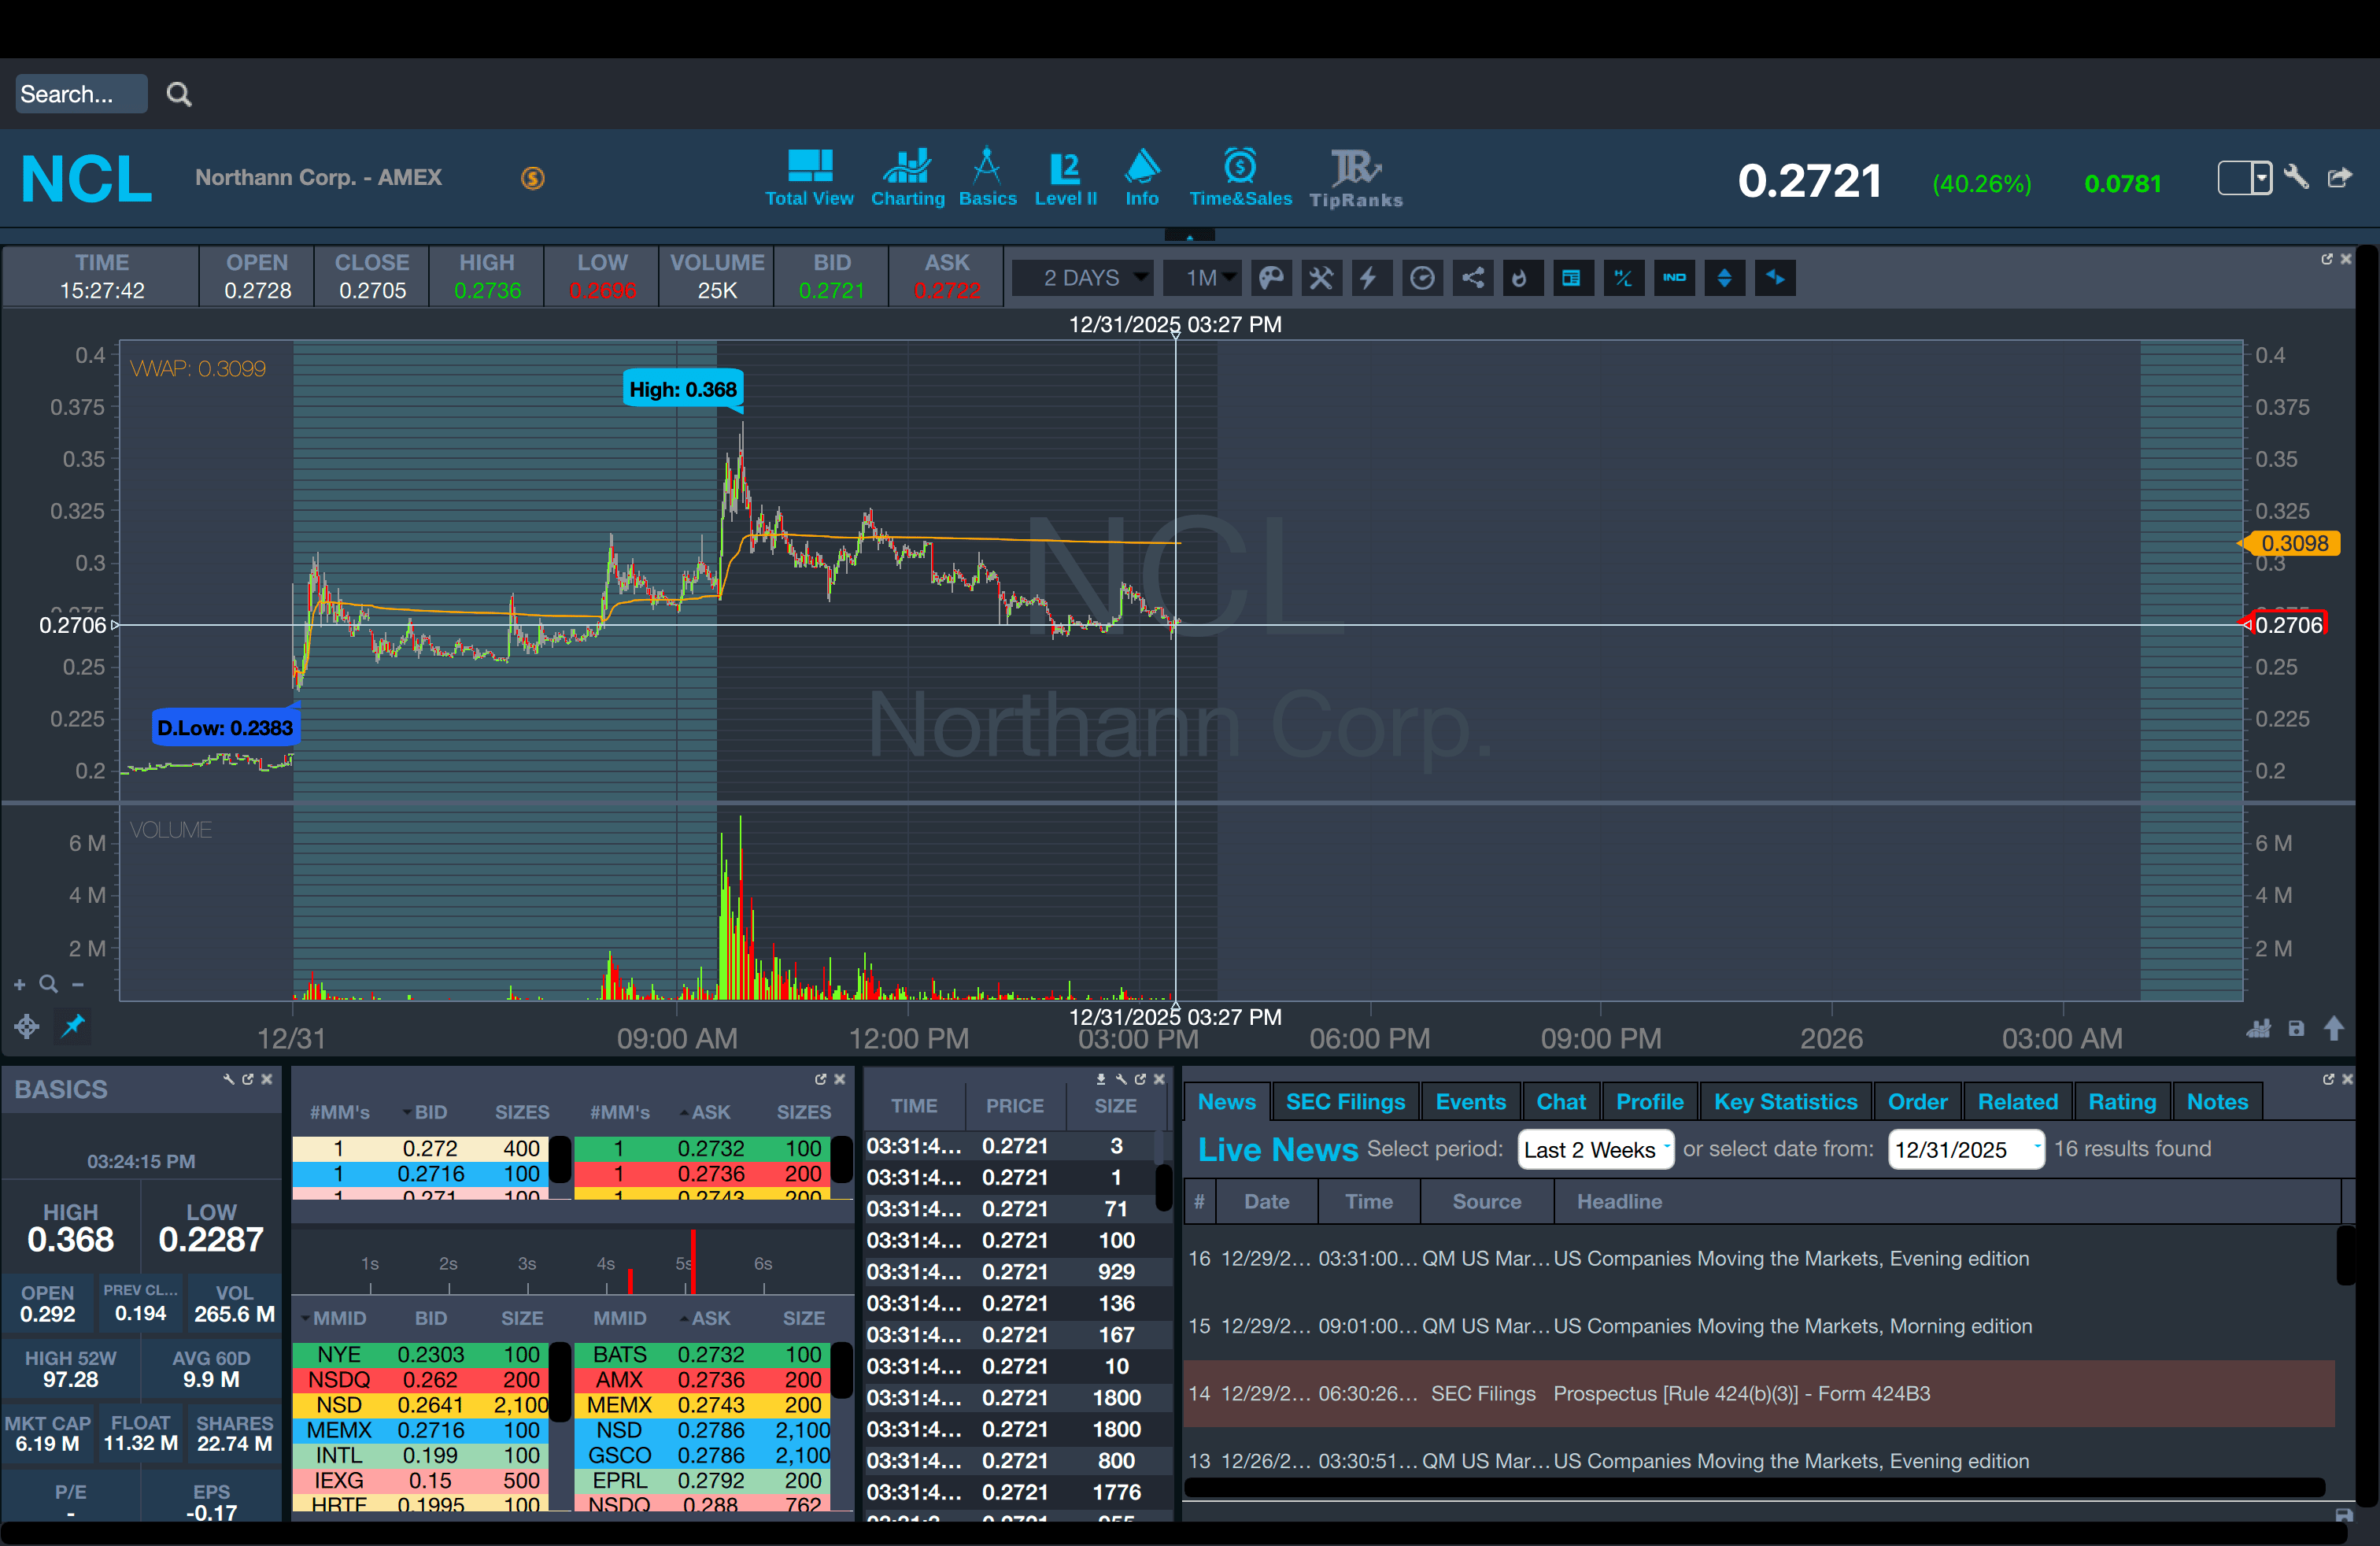Toggle the IND indicators button
The image size is (2380, 1546).
tap(1674, 278)
